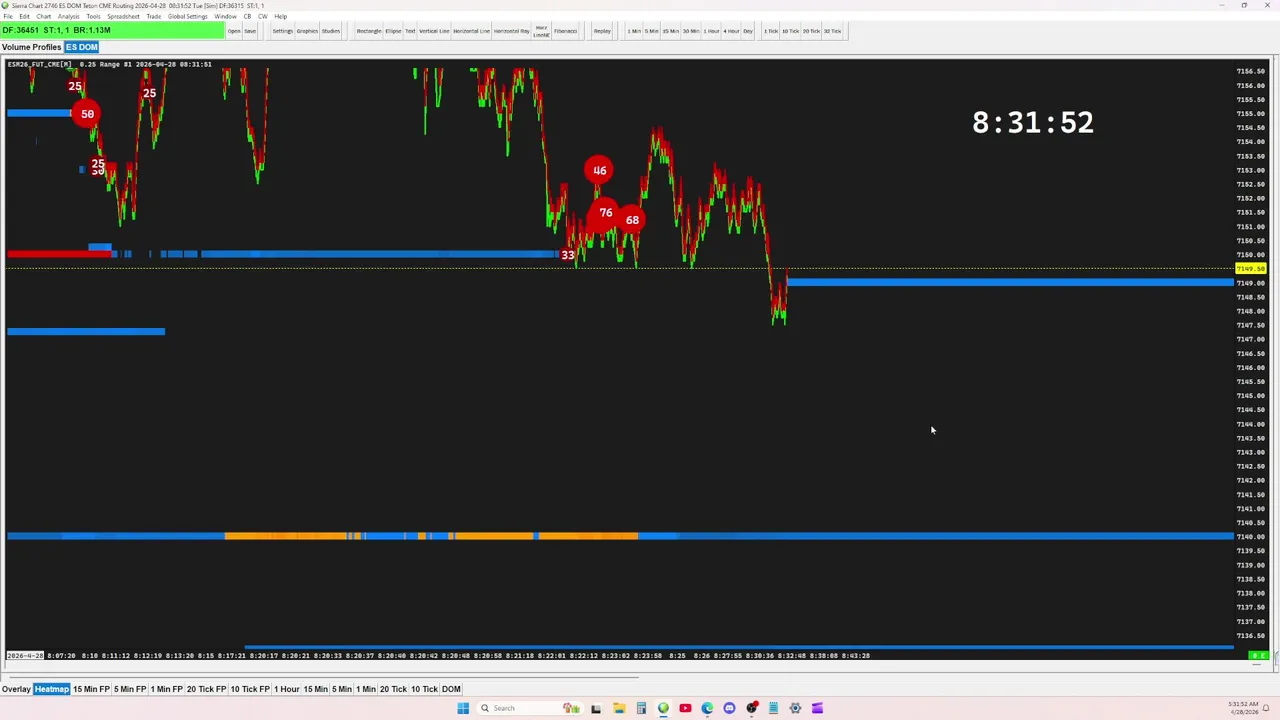Open the Trade menu

153,16
